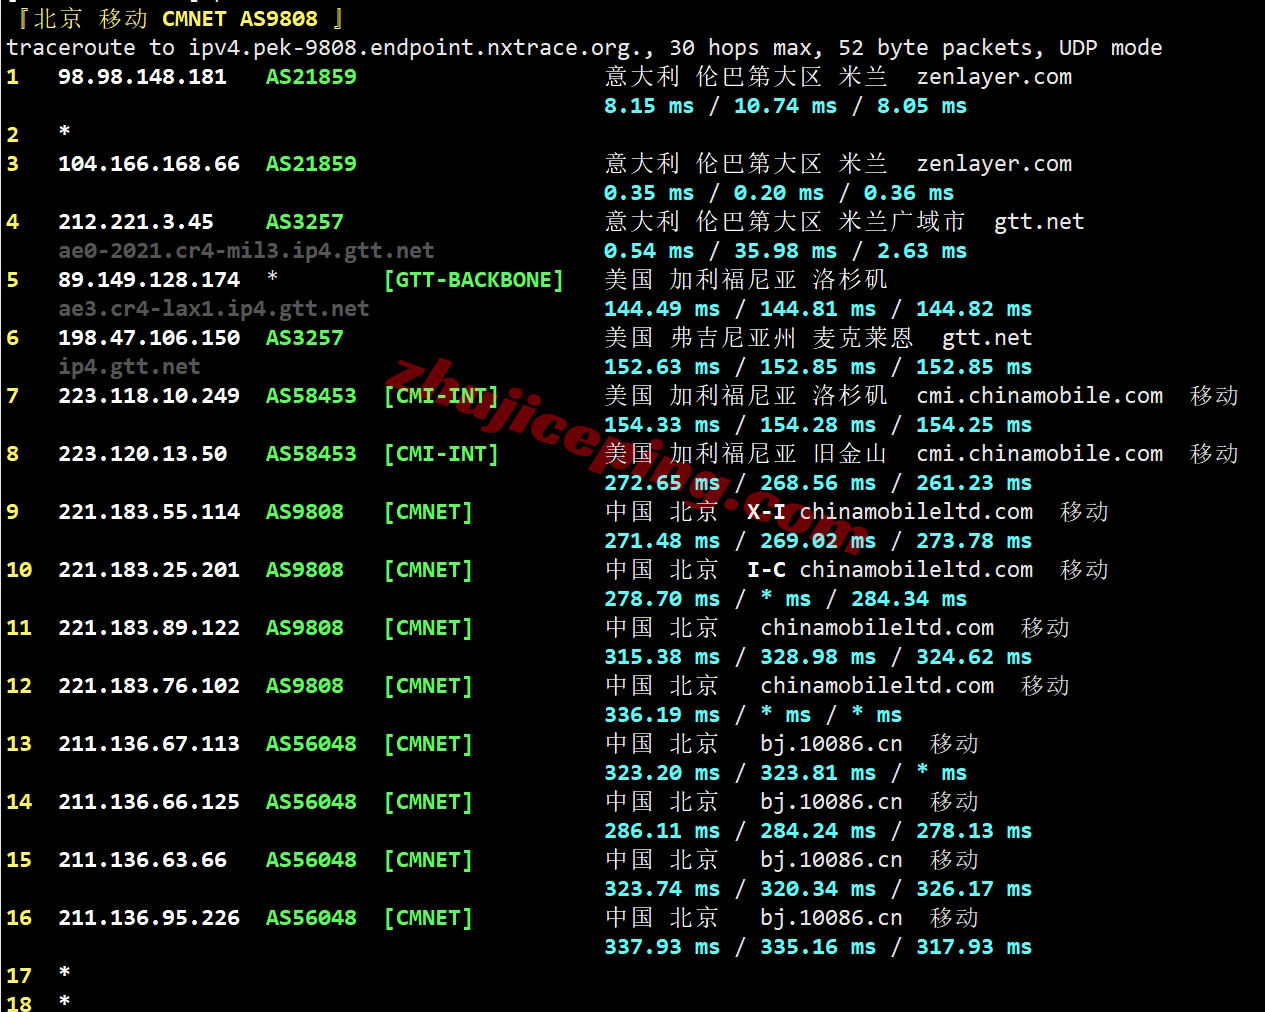1265x1012 pixels.
Task: Click IP address 211.136.63.66
Action: (142, 860)
